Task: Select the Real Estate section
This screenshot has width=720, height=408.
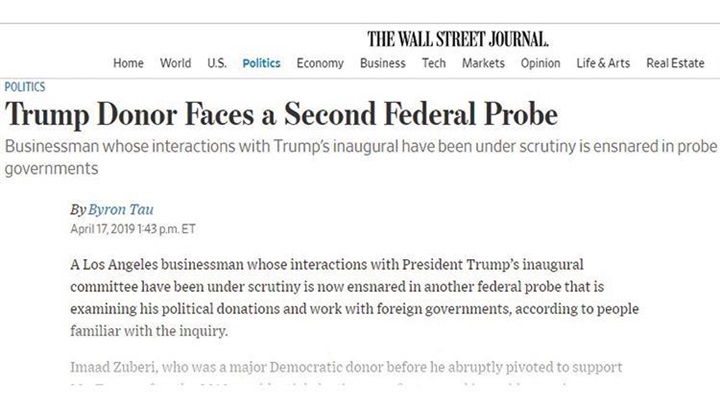Action: (675, 63)
